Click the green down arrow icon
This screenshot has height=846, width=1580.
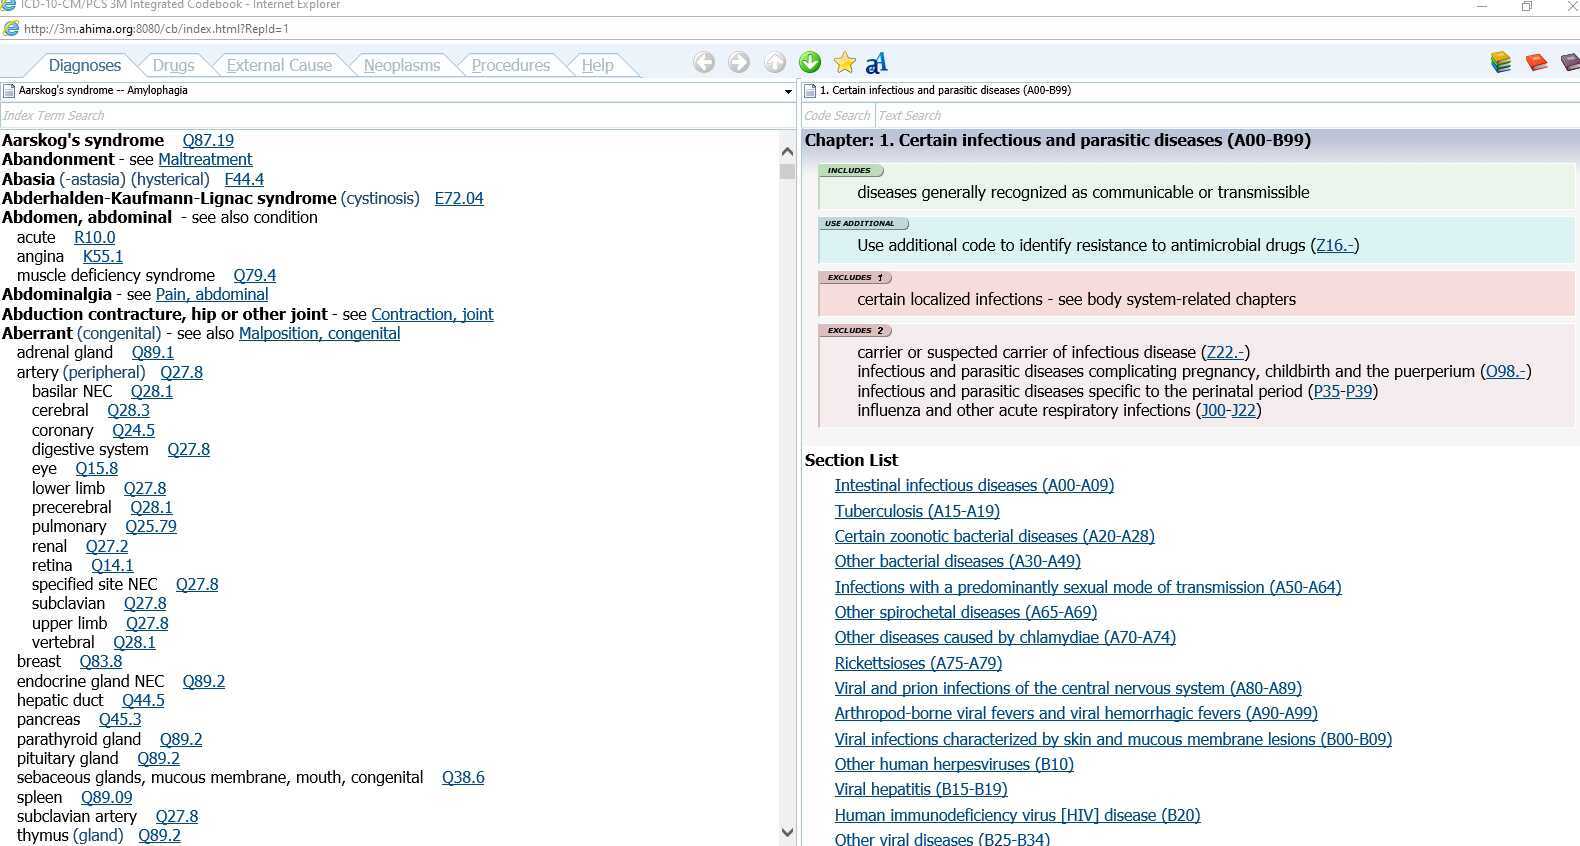(x=810, y=63)
